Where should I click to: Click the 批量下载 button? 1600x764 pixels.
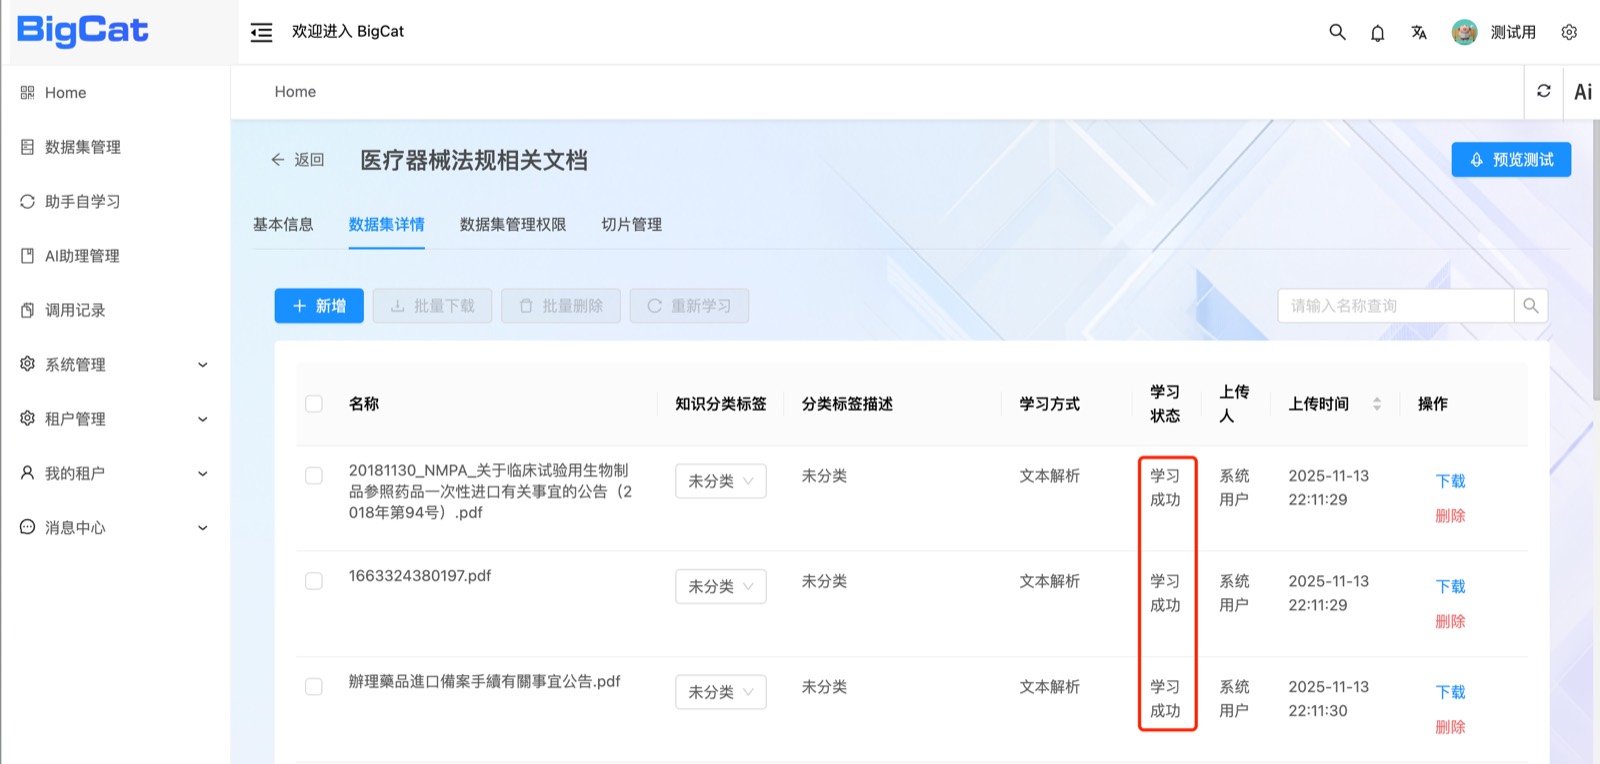coord(432,306)
